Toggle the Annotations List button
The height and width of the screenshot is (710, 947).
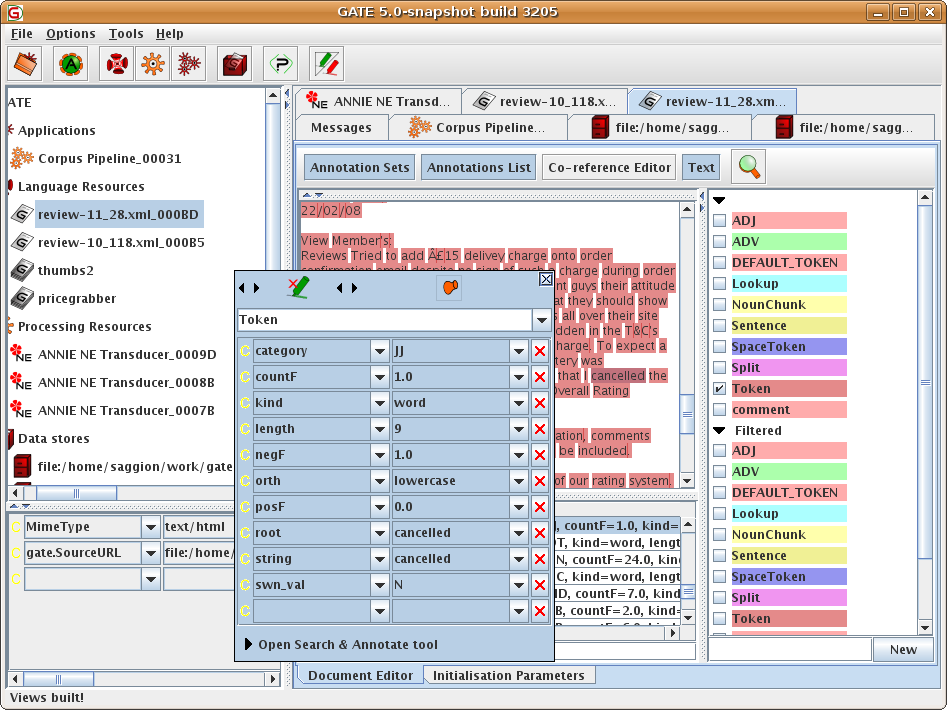478,167
